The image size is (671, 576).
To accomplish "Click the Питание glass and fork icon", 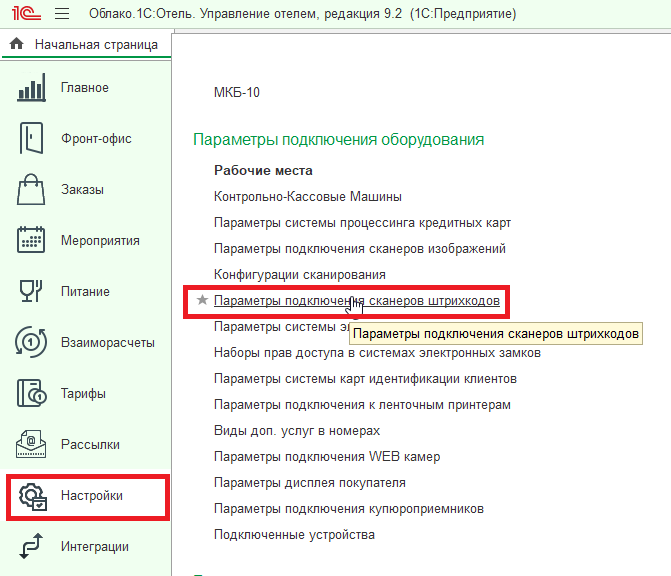I will 31,291.
